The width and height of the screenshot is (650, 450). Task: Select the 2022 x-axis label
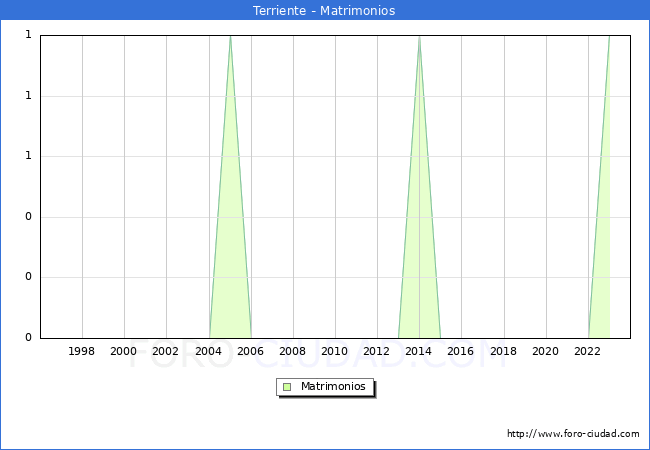pos(587,351)
